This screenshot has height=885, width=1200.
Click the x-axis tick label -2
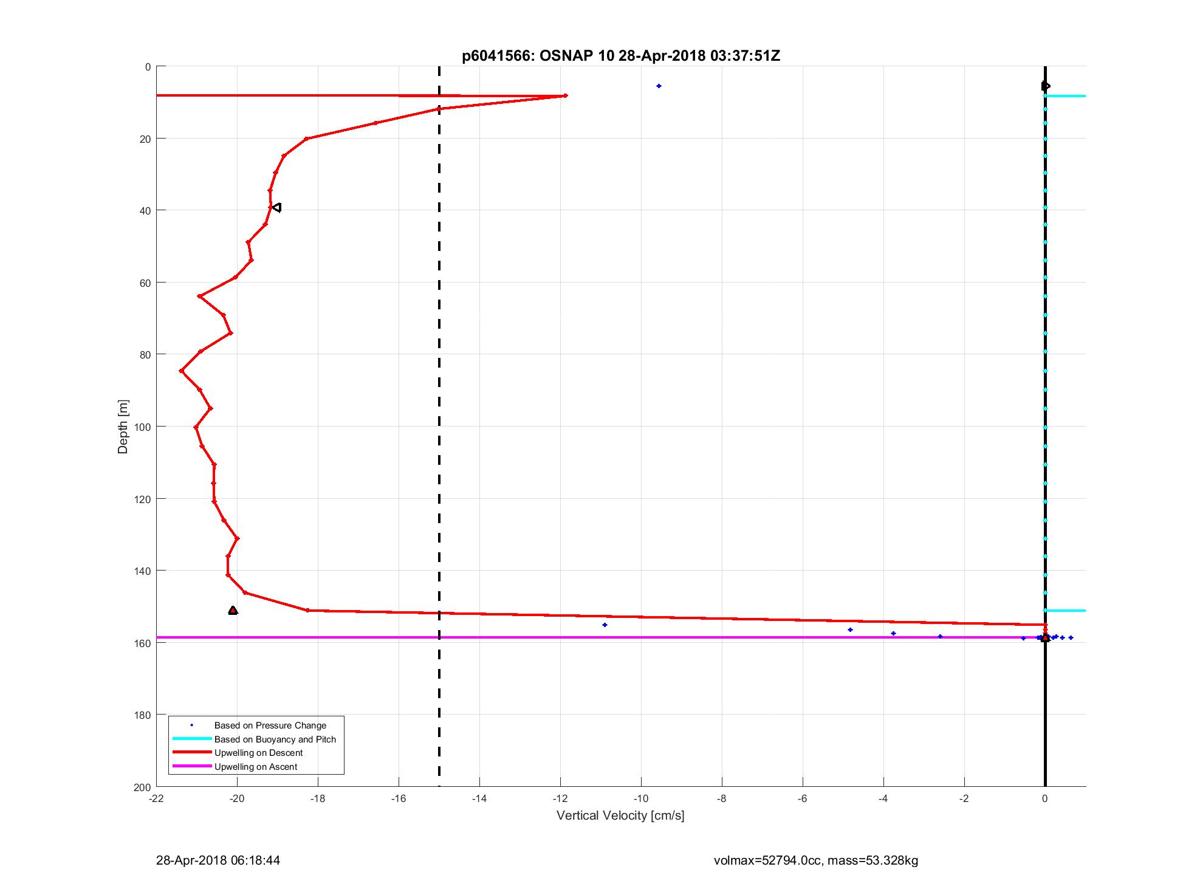click(x=964, y=799)
